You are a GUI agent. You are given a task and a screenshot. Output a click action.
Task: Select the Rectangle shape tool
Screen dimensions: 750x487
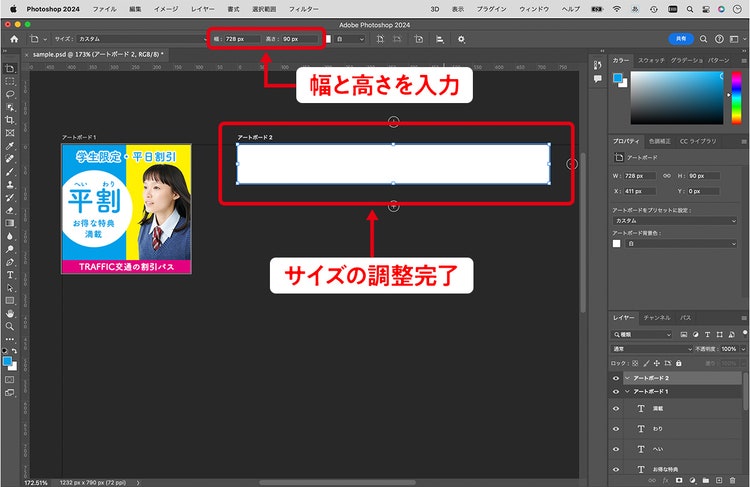(10, 301)
